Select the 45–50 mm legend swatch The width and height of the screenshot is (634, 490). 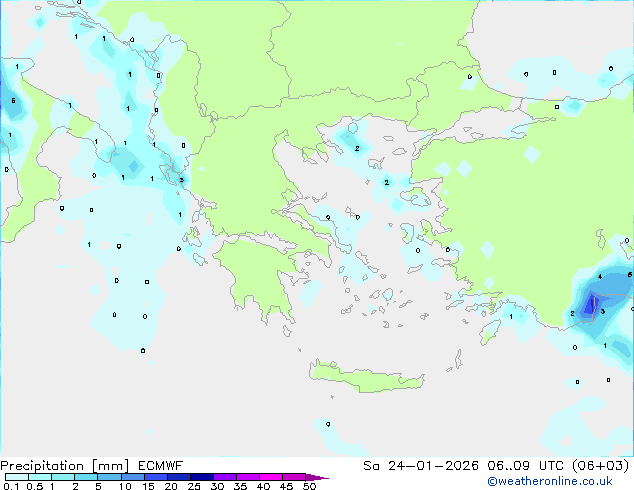[x=294, y=477]
